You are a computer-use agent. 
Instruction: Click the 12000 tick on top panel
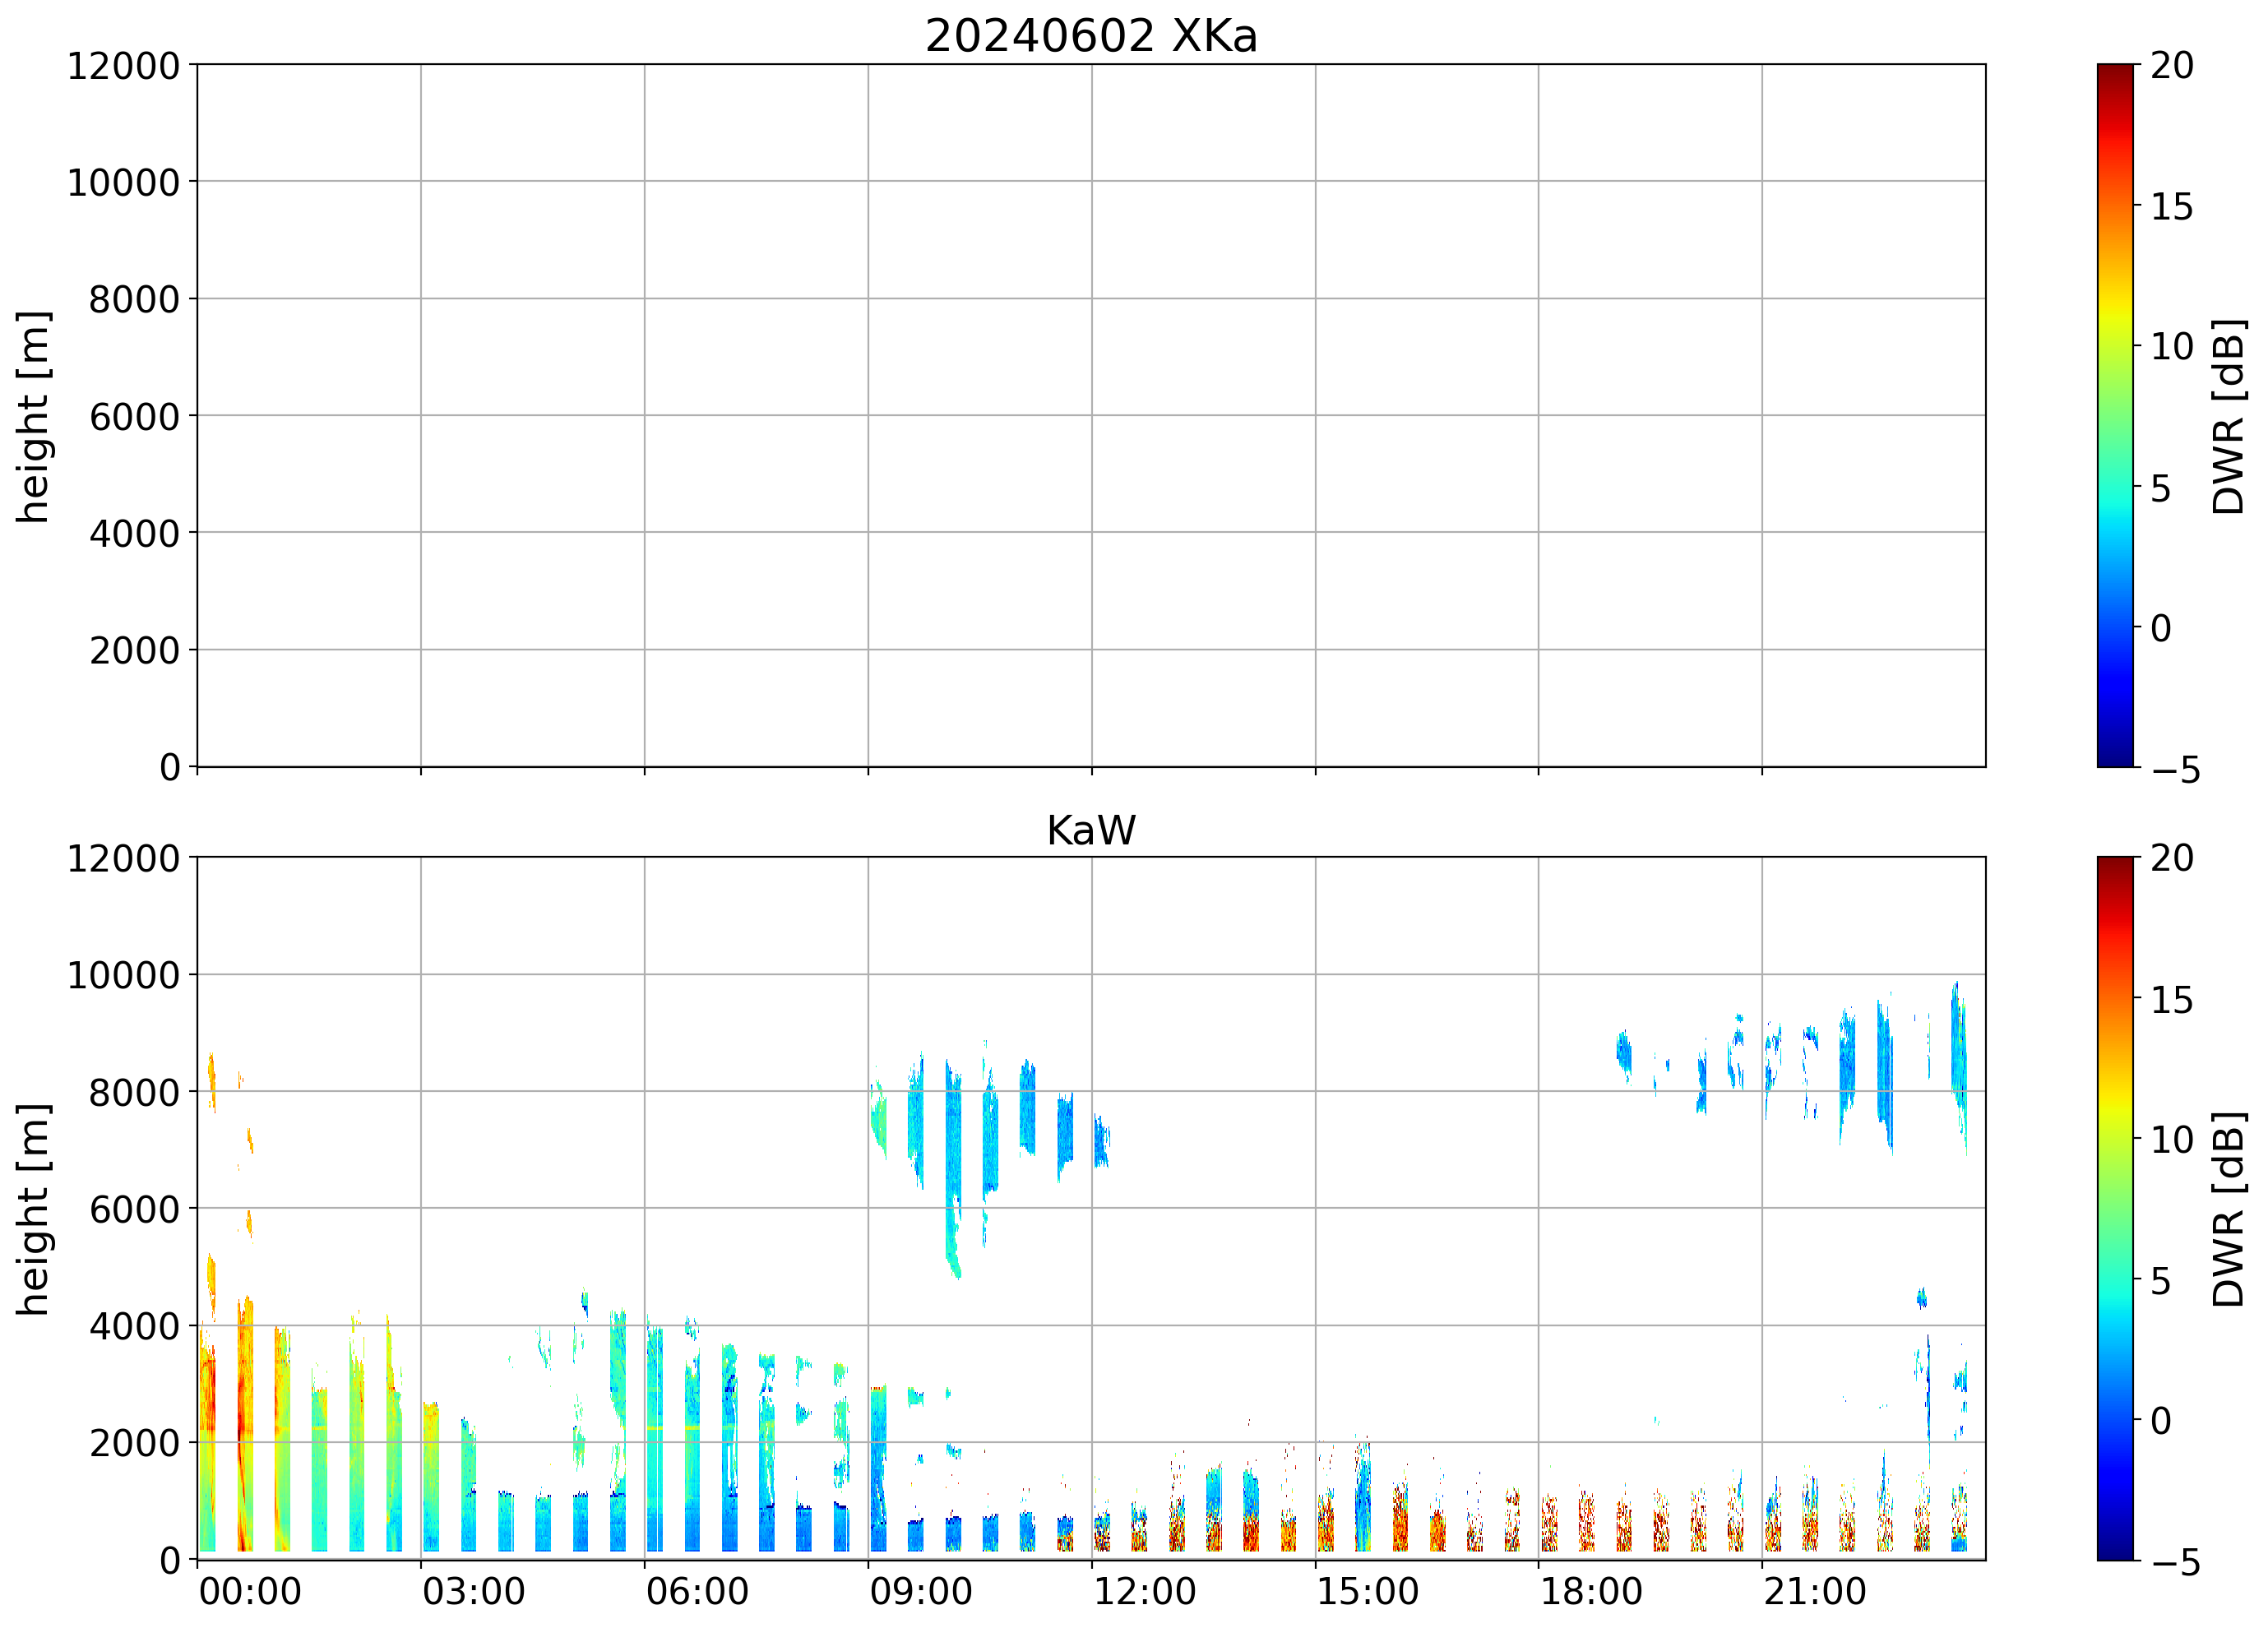123,66
